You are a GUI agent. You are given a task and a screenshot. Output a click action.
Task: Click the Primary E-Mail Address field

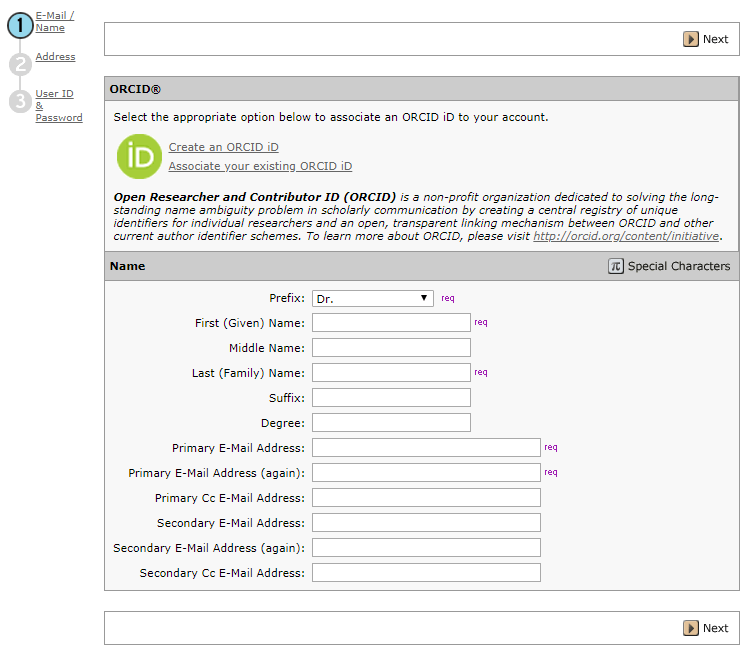click(426, 448)
